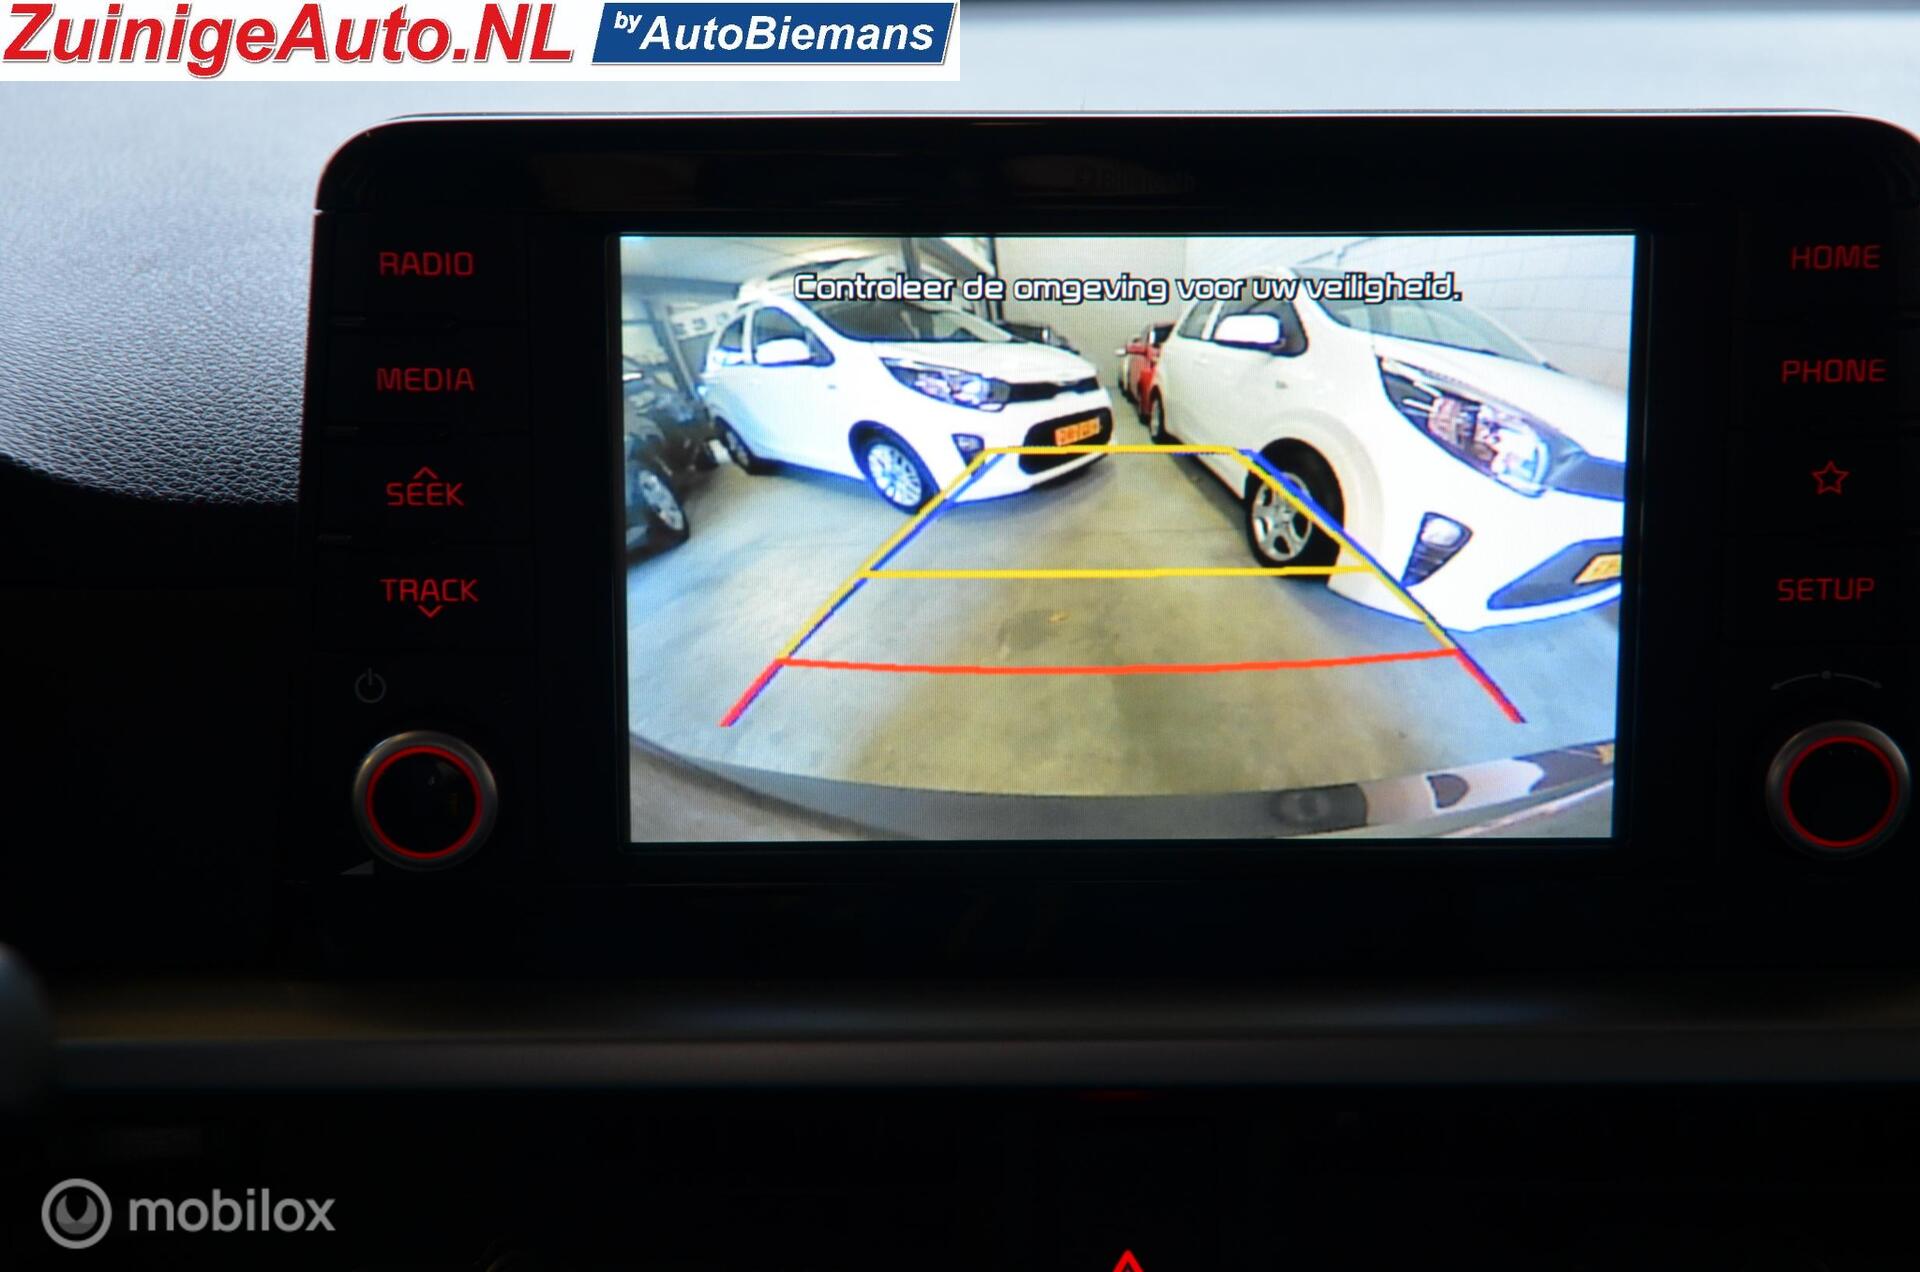The width and height of the screenshot is (1920, 1272).
Task: Push the left red-ringed volume knob
Action: pos(425,799)
